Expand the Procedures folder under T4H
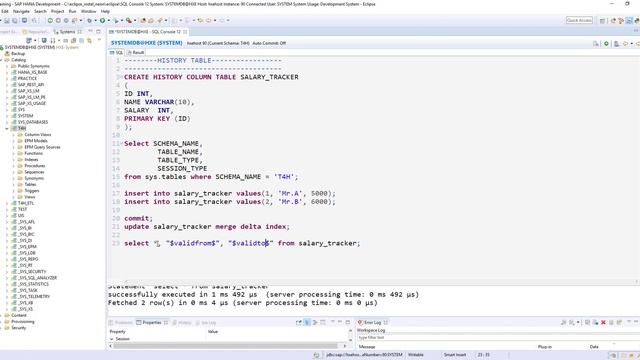The image size is (640, 360). click(x=13, y=166)
